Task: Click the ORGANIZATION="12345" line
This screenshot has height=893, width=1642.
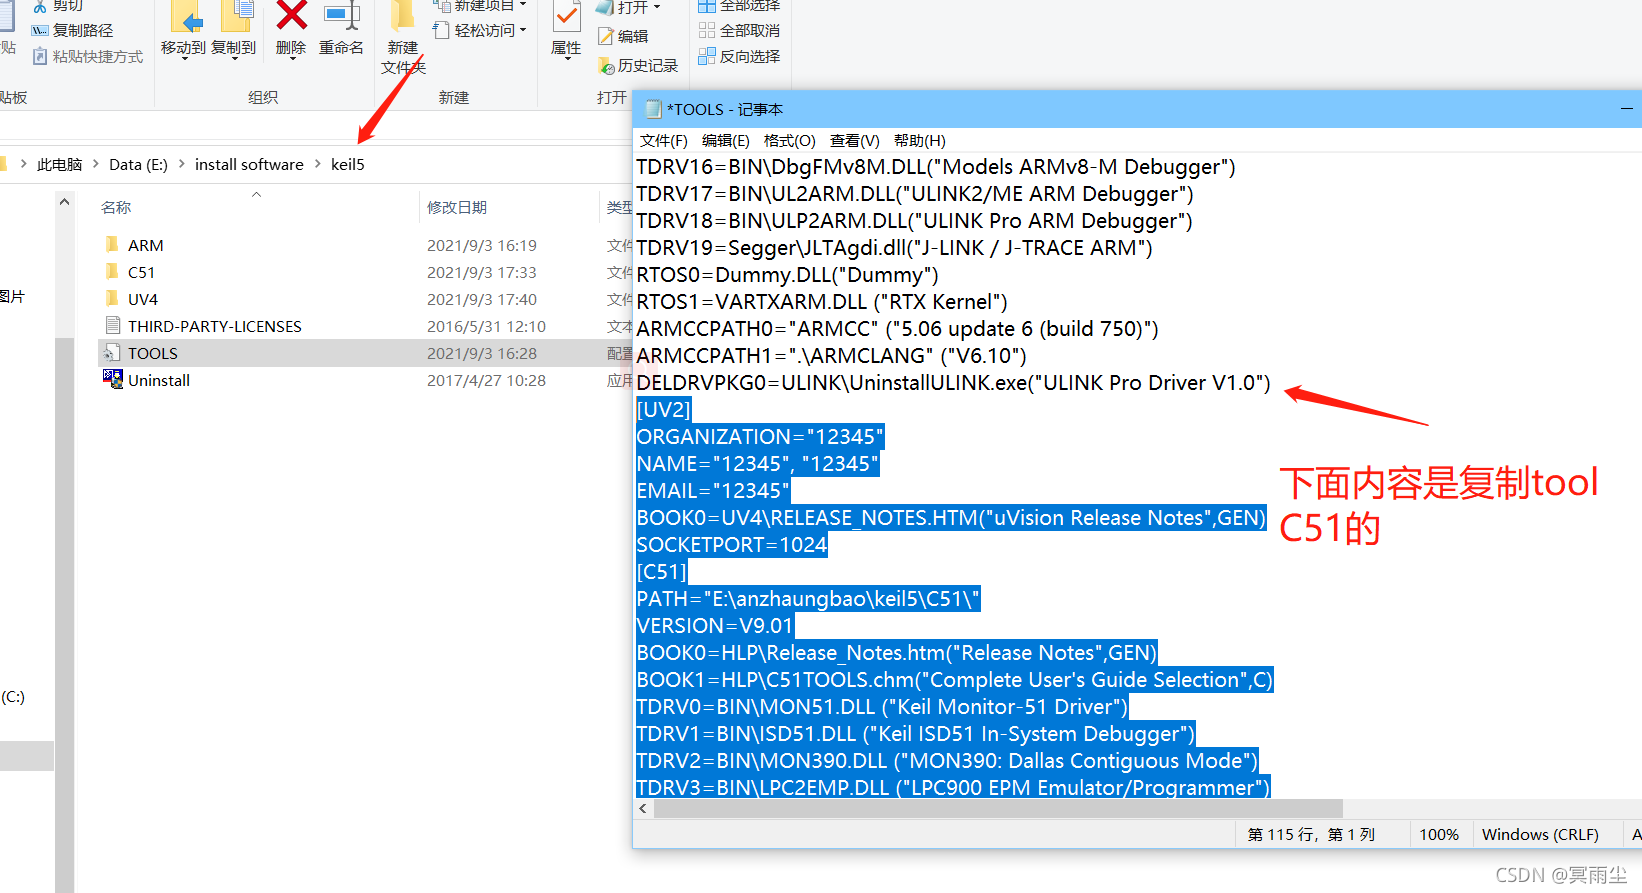Action: pyautogui.click(x=760, y=437)
